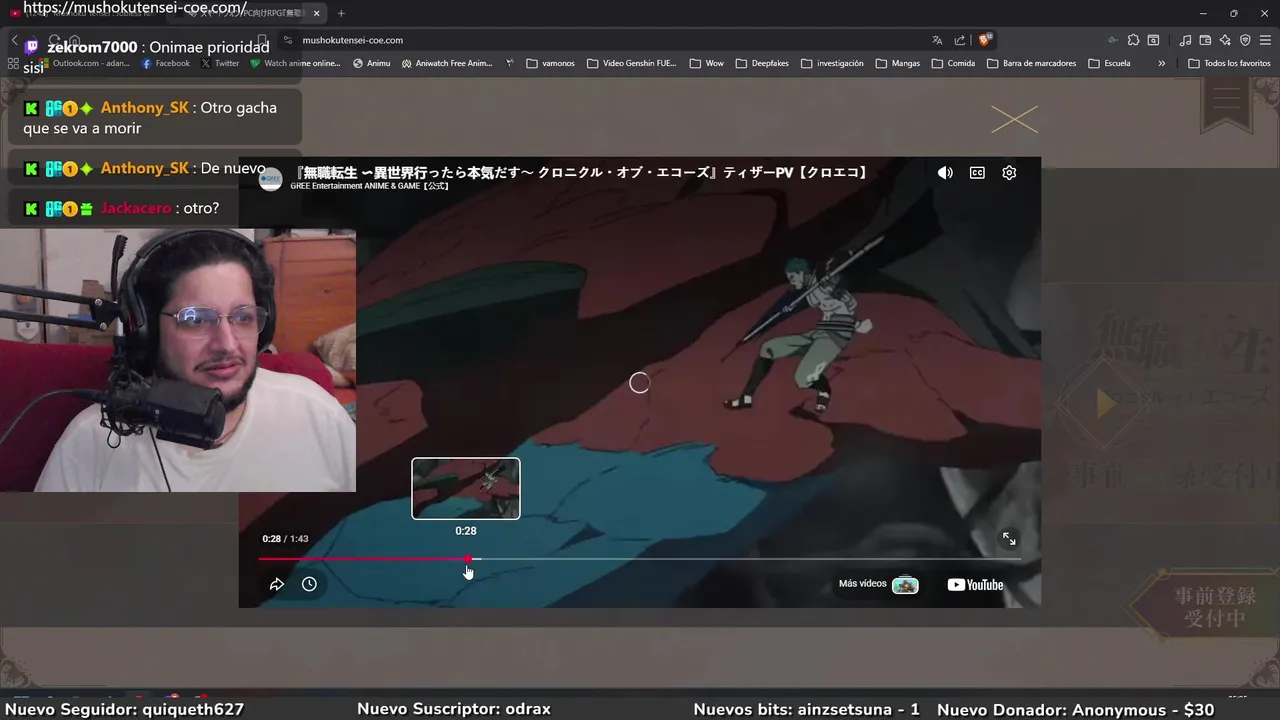Show more bookmarks chevron
Screen dimensions: 1280x720
[x=1161, y=63]
